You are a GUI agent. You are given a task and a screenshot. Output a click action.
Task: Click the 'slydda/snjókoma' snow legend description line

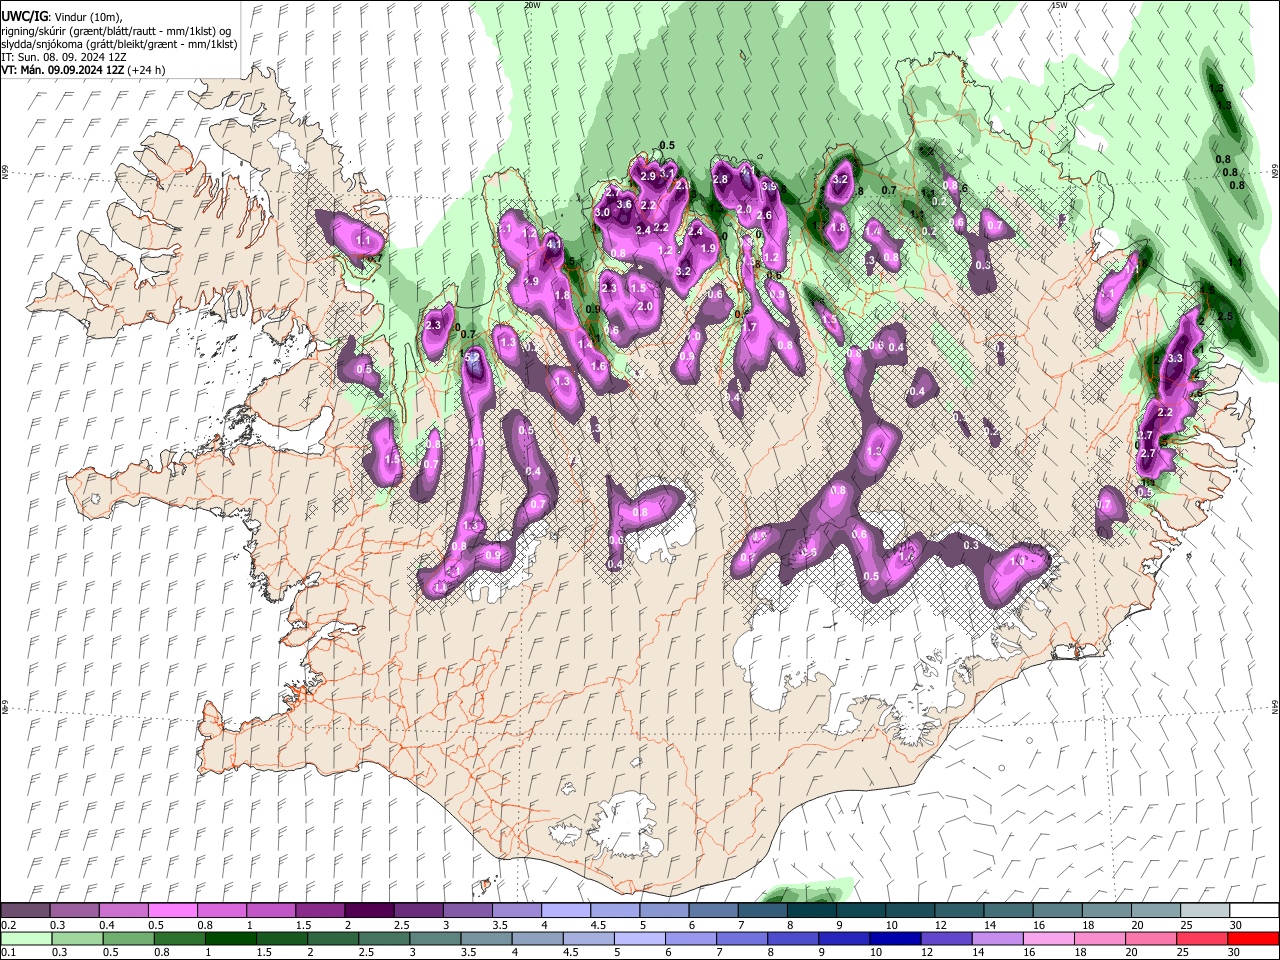pos(119,44)
